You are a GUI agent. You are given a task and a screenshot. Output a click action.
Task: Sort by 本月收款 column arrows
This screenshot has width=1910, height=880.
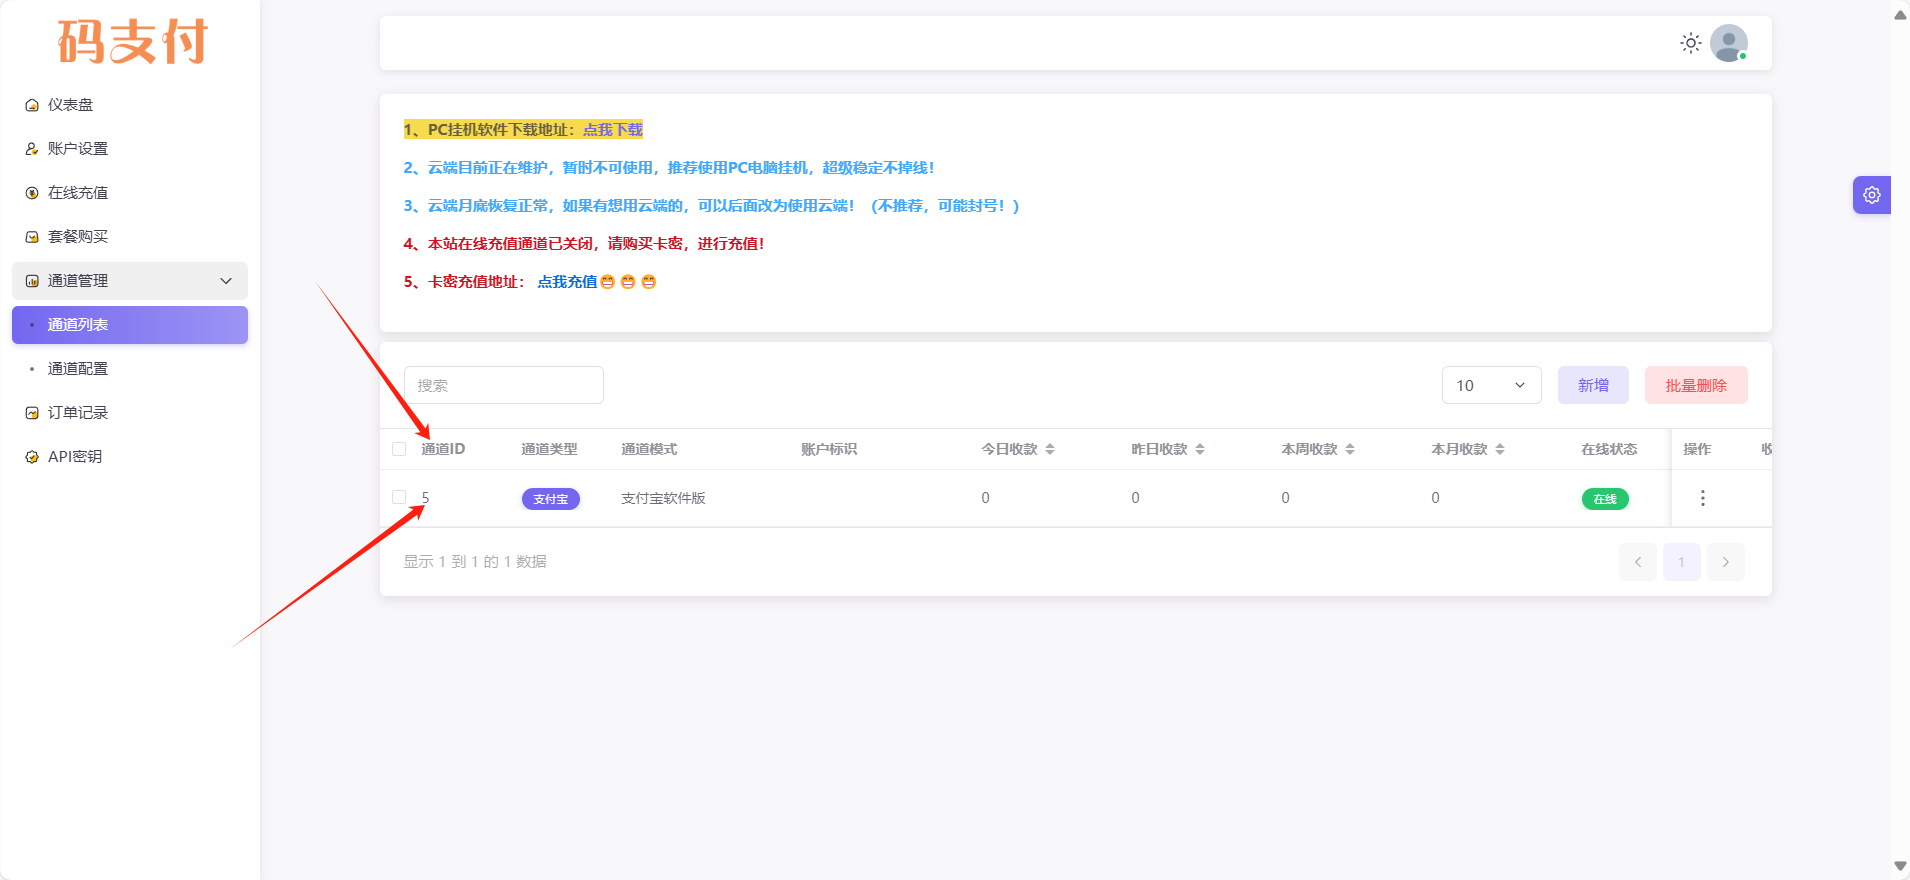1500,449
